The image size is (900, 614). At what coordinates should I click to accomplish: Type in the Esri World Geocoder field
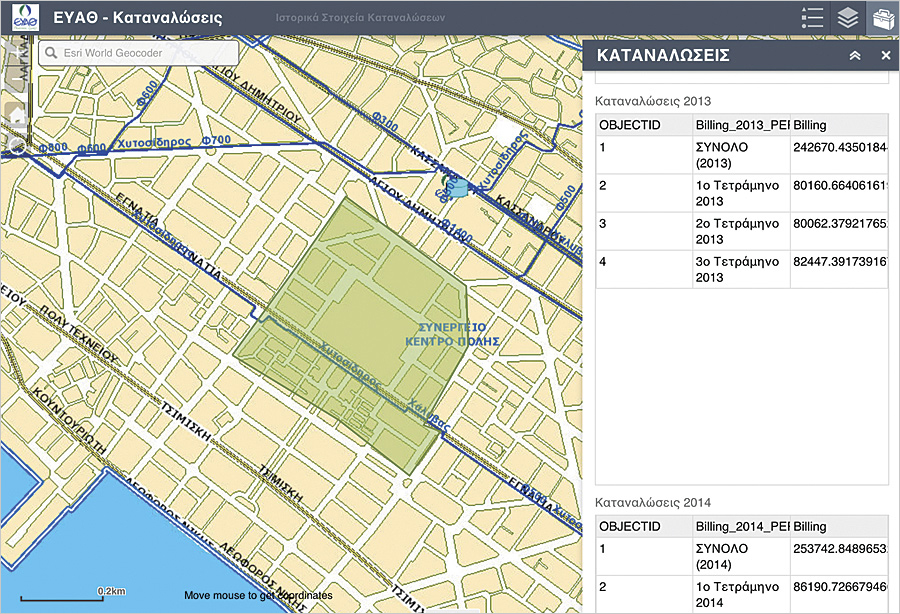pos(145,53)
